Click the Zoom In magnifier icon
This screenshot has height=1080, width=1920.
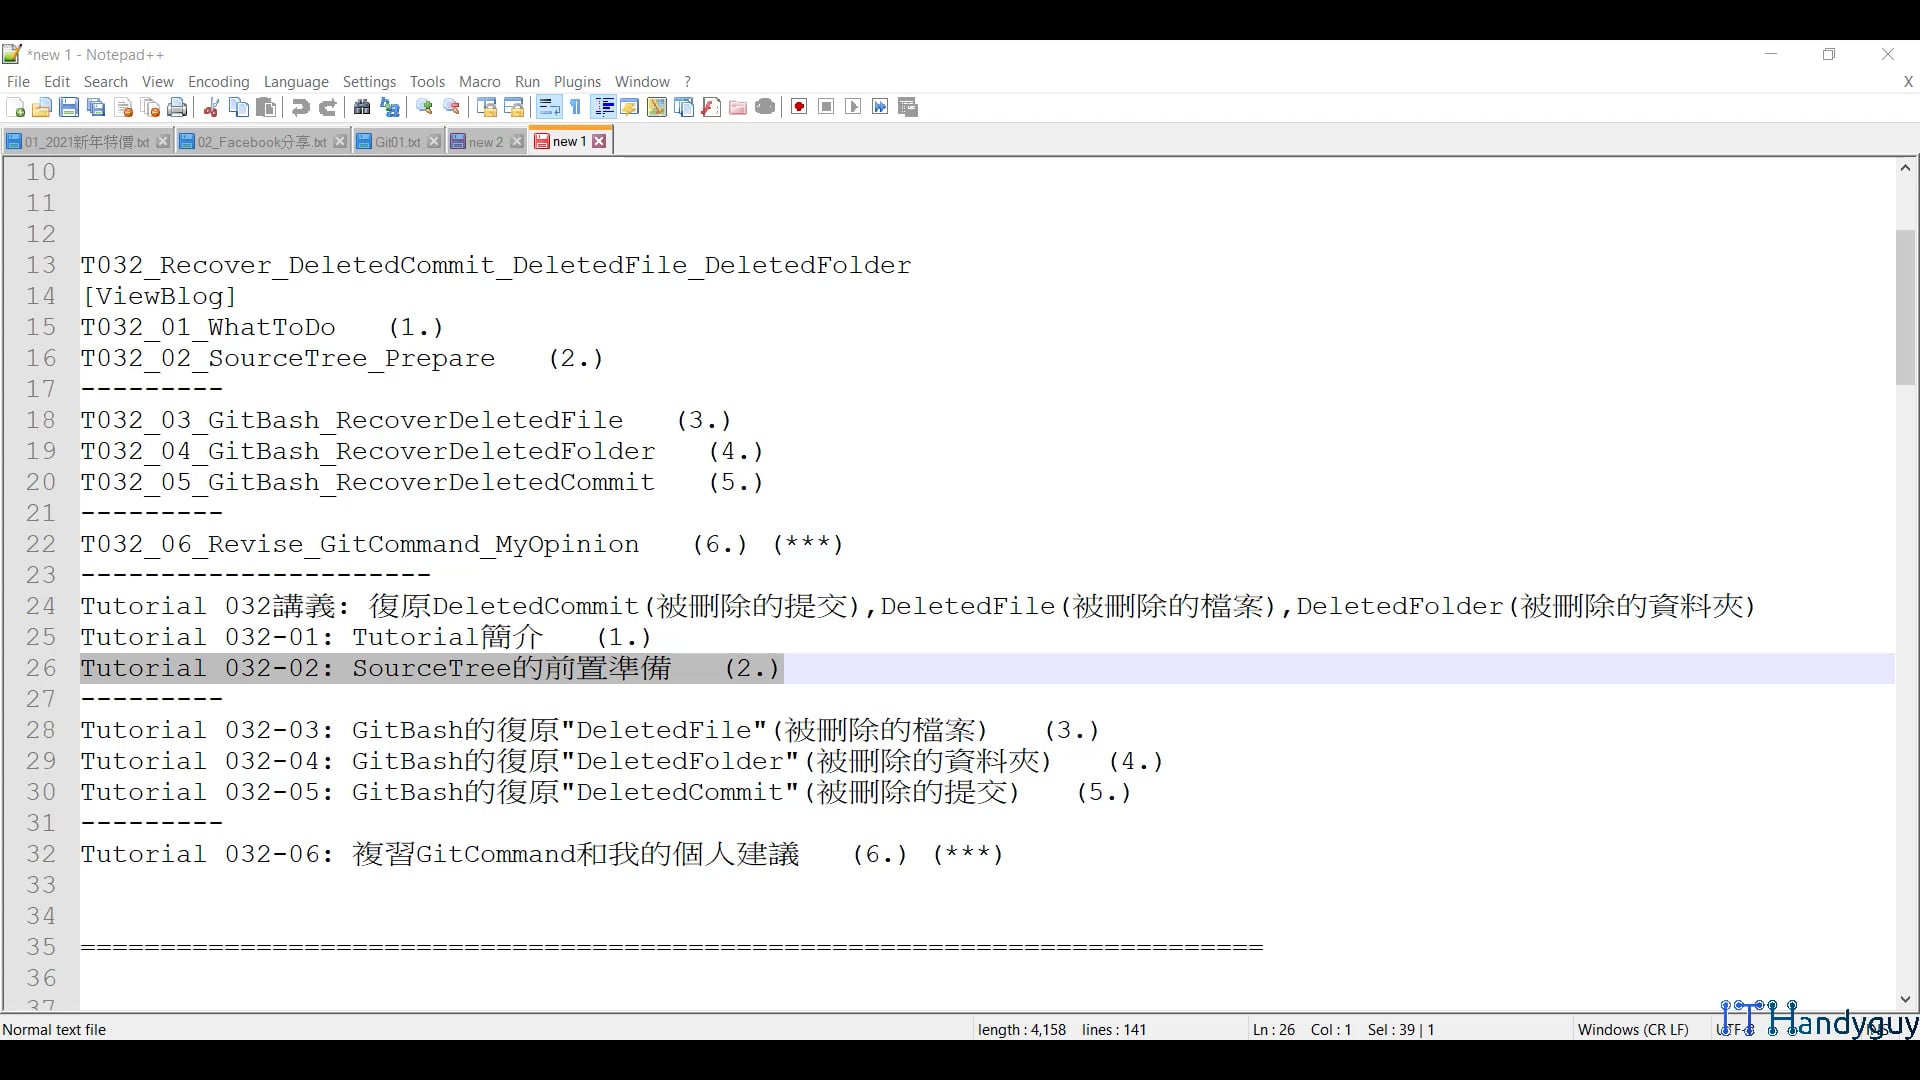pyautogui.click(x=424, y=107)
